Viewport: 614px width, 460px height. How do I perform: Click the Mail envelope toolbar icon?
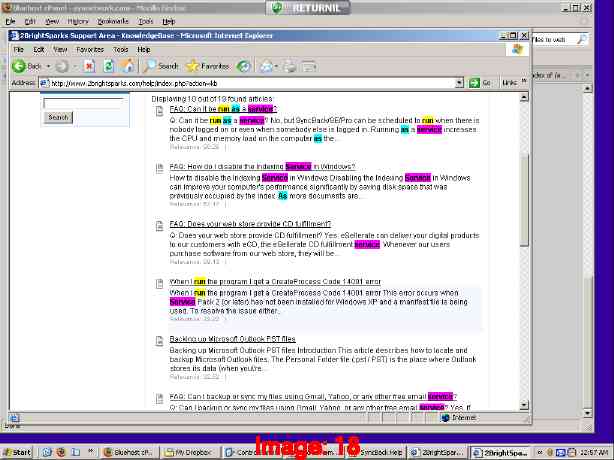266,67
